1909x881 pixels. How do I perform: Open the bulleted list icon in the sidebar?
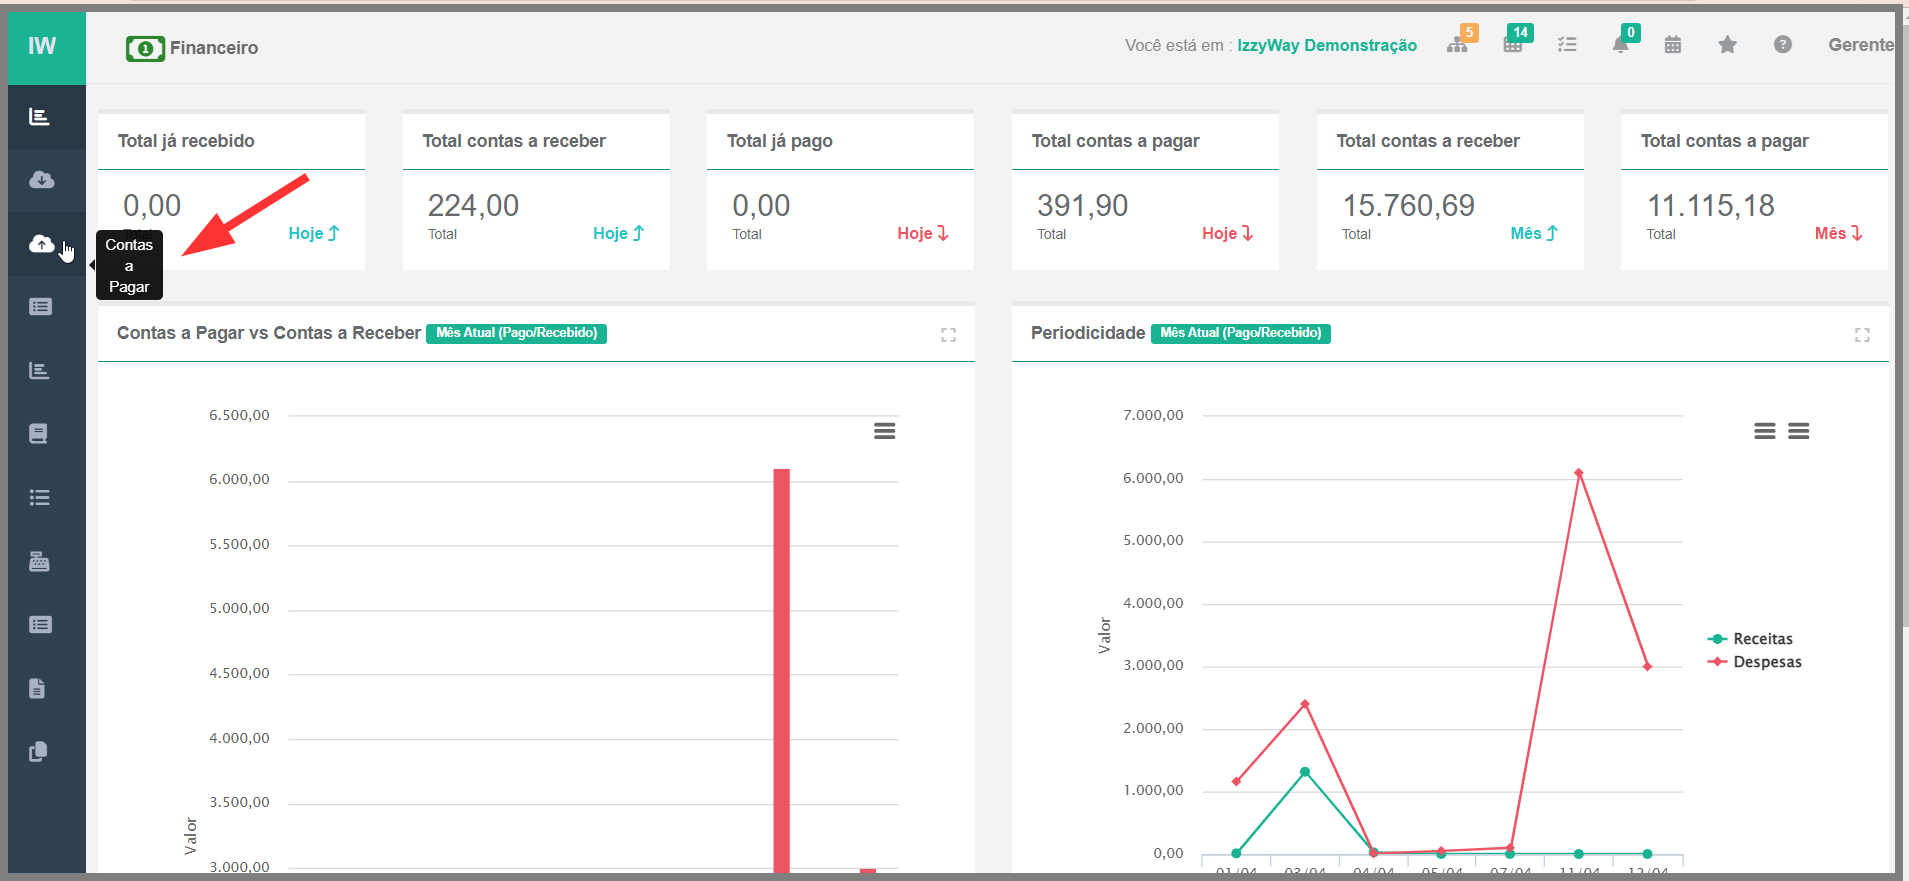[x=39, y=498]
